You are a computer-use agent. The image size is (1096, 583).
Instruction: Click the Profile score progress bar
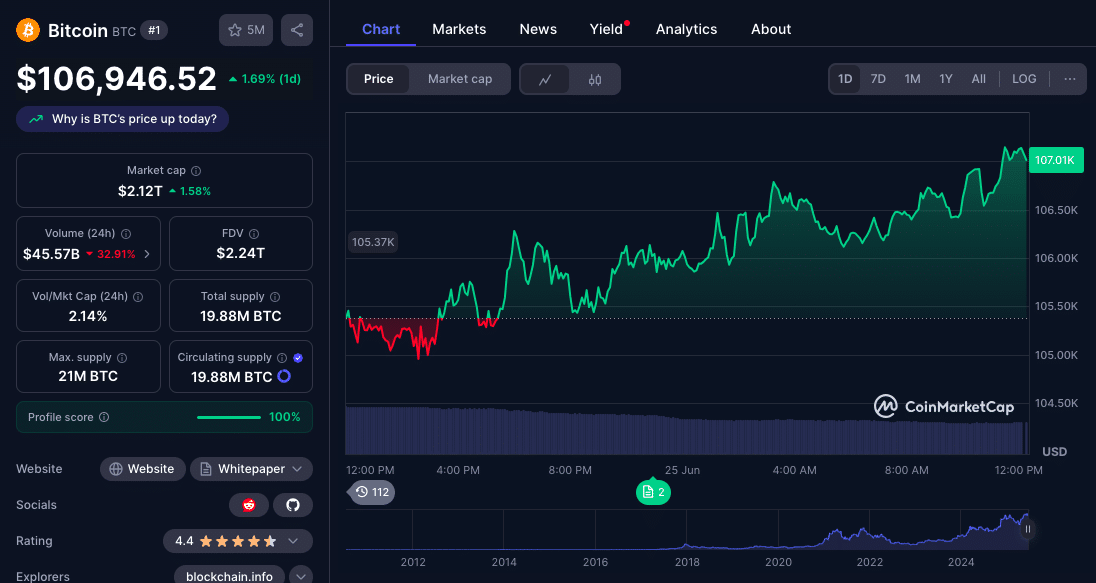coord(229,417)
